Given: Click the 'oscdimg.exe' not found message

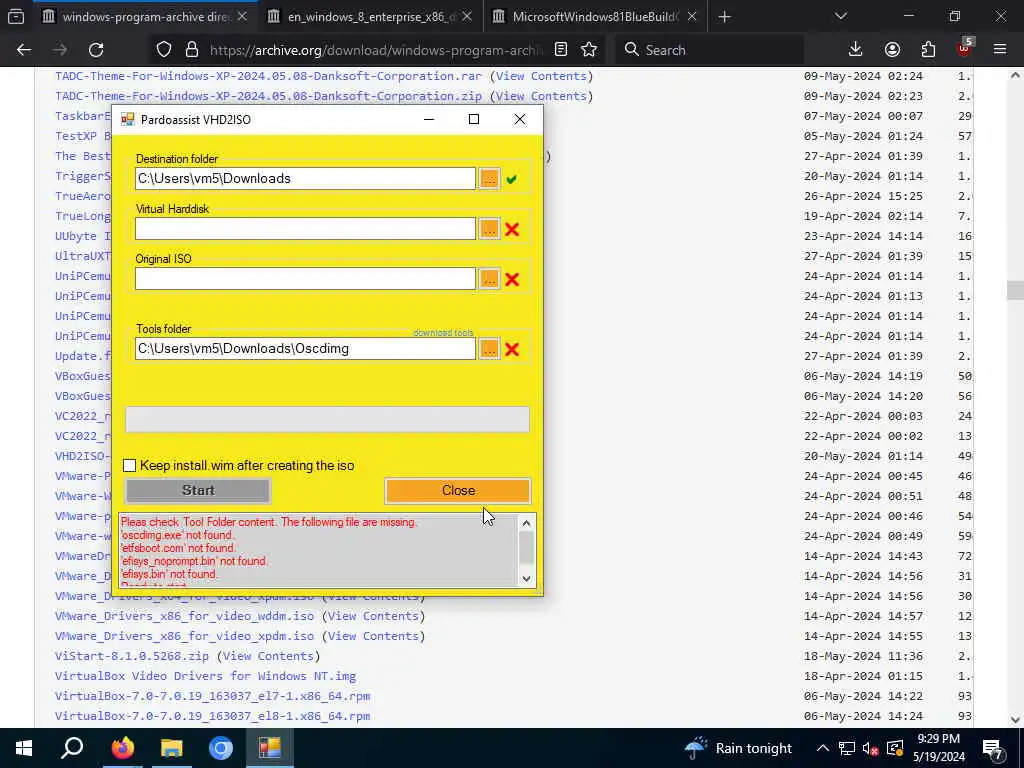Looking at the screenshot, I should [x=177, y=535].
